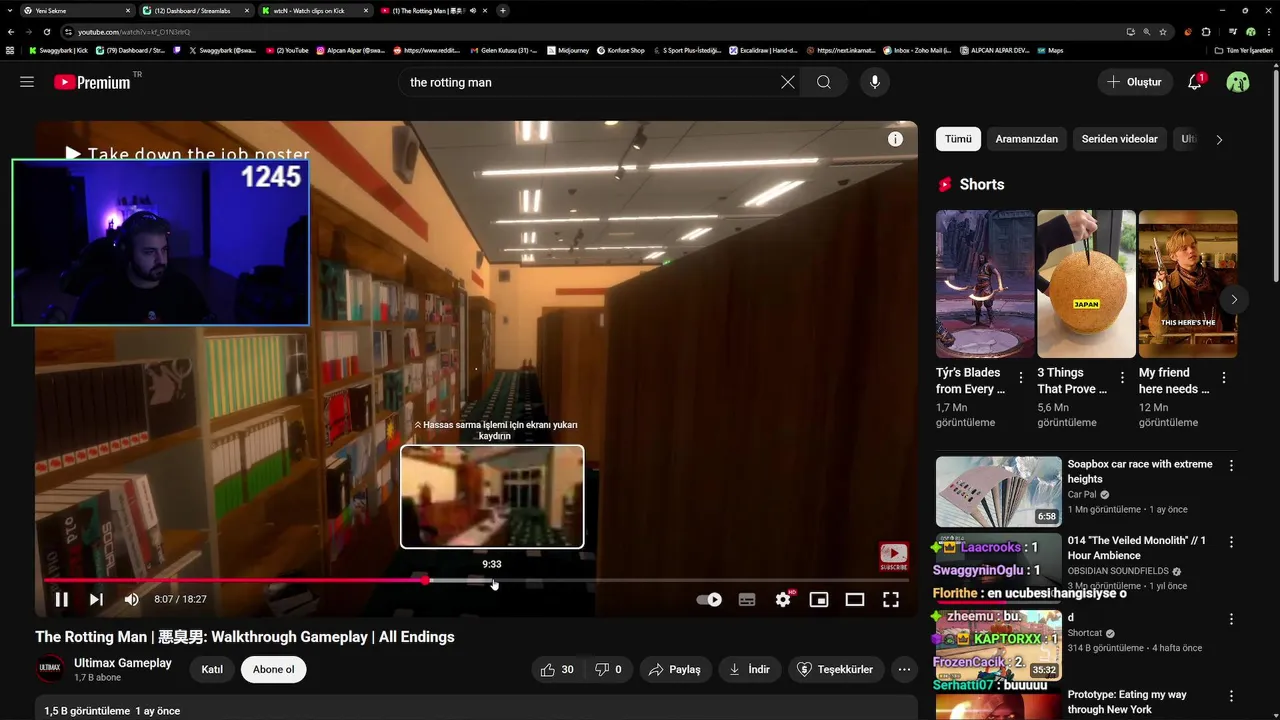This screenshot has width=1280, height=720.
Task: Switch to Yeni Sekme browser tab
Action: (x=76, y=11)
